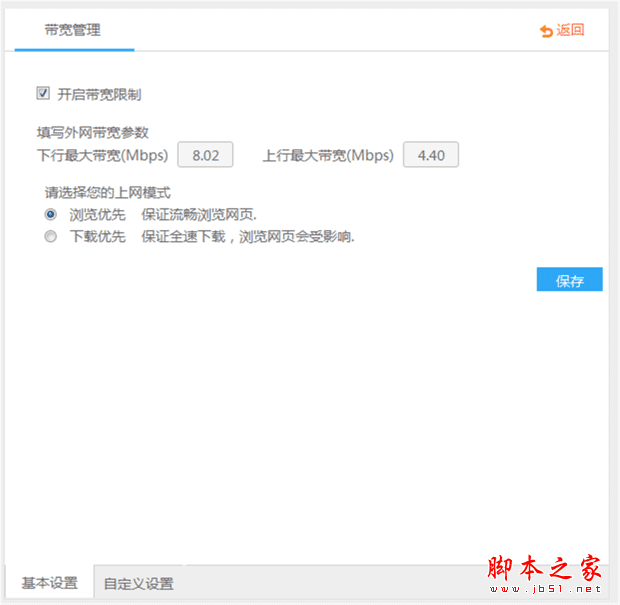620x605 pixels.
Task: Open the 带宽管理 tab
Action: (73, 30)
